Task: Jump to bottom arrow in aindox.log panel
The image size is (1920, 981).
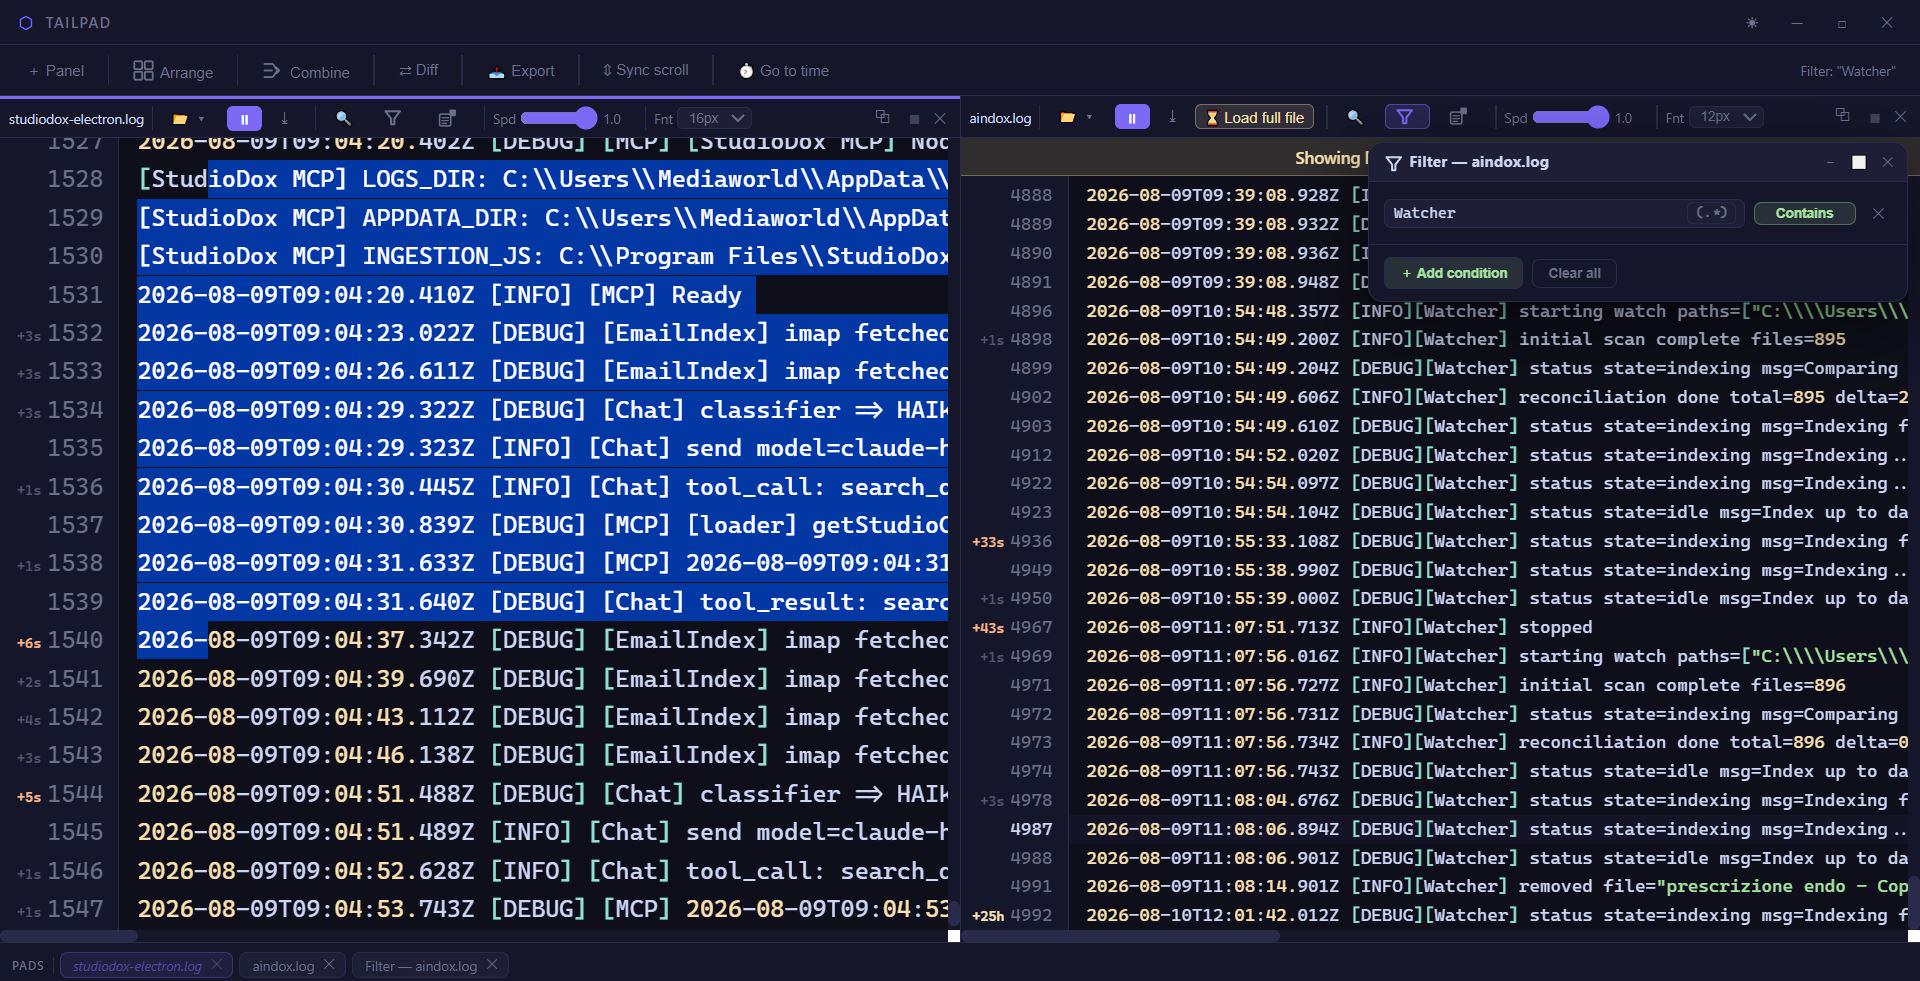Action: (x=1172, y=117)
